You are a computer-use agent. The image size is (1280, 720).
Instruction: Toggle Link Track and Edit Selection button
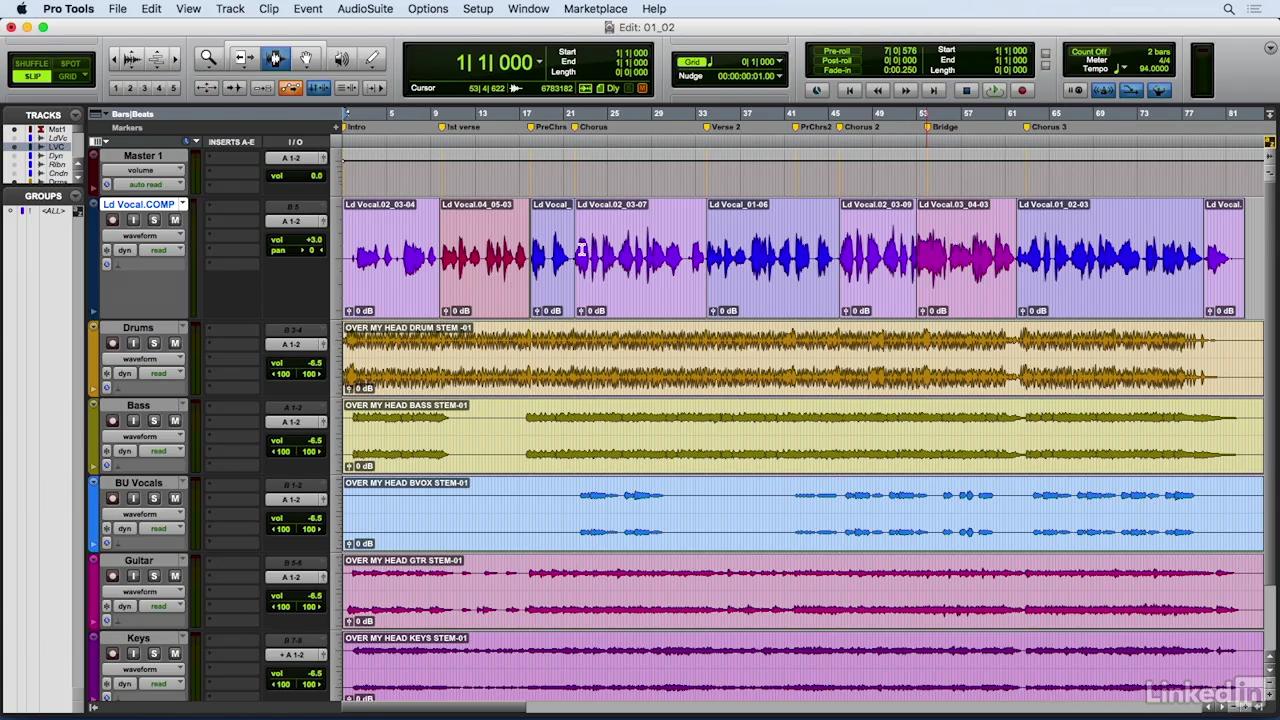point(347,88)
